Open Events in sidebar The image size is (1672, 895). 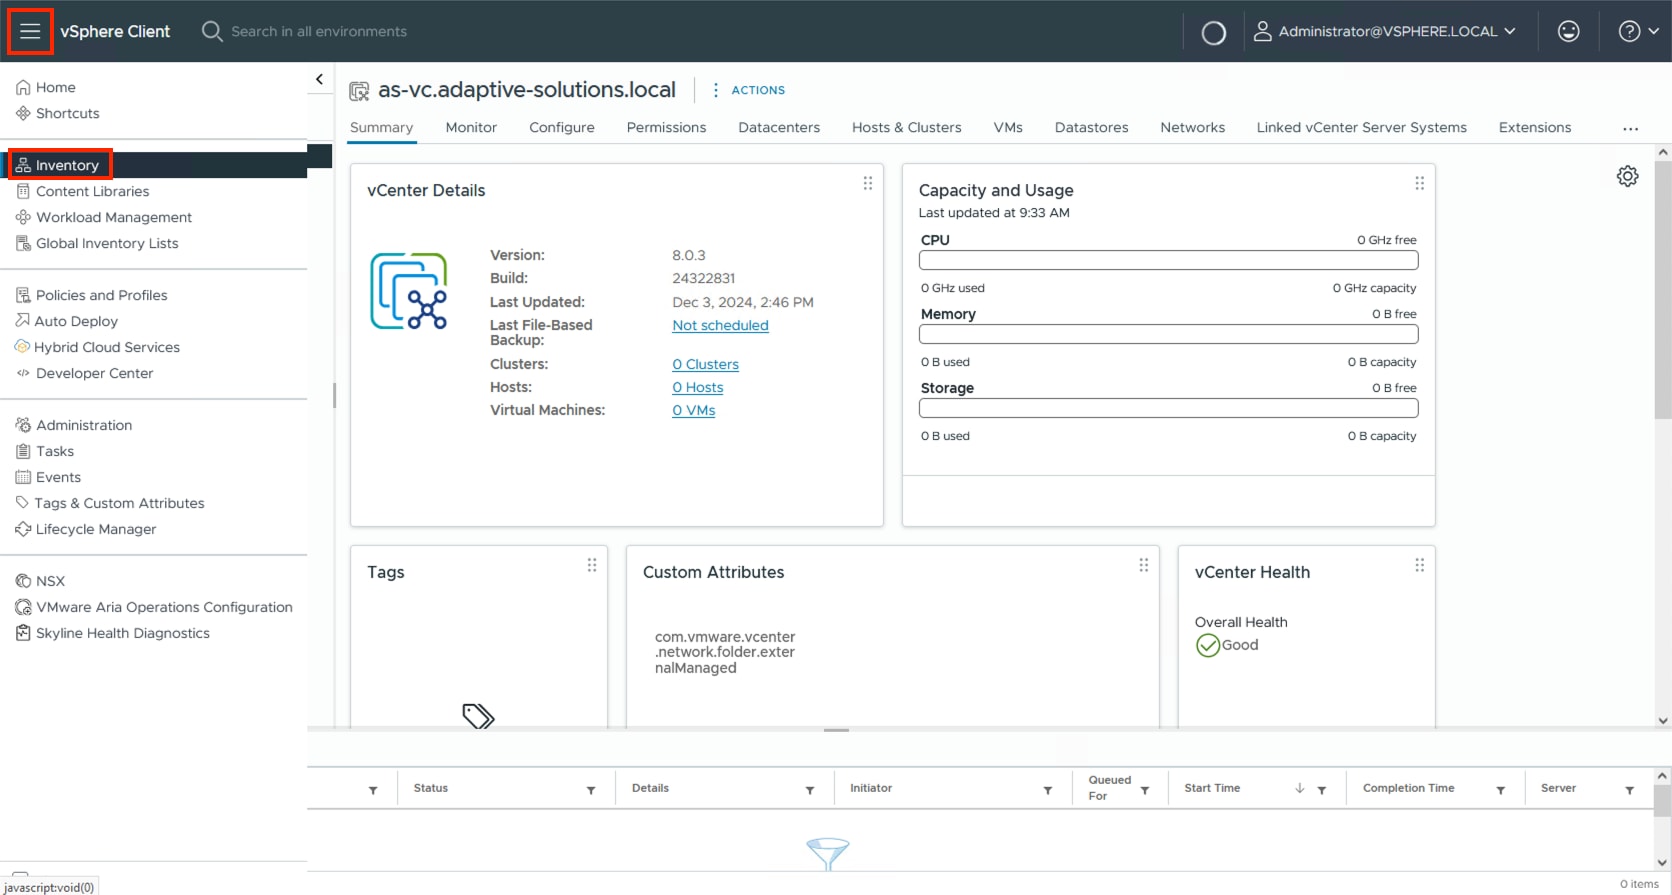click(x=48, y=477)
